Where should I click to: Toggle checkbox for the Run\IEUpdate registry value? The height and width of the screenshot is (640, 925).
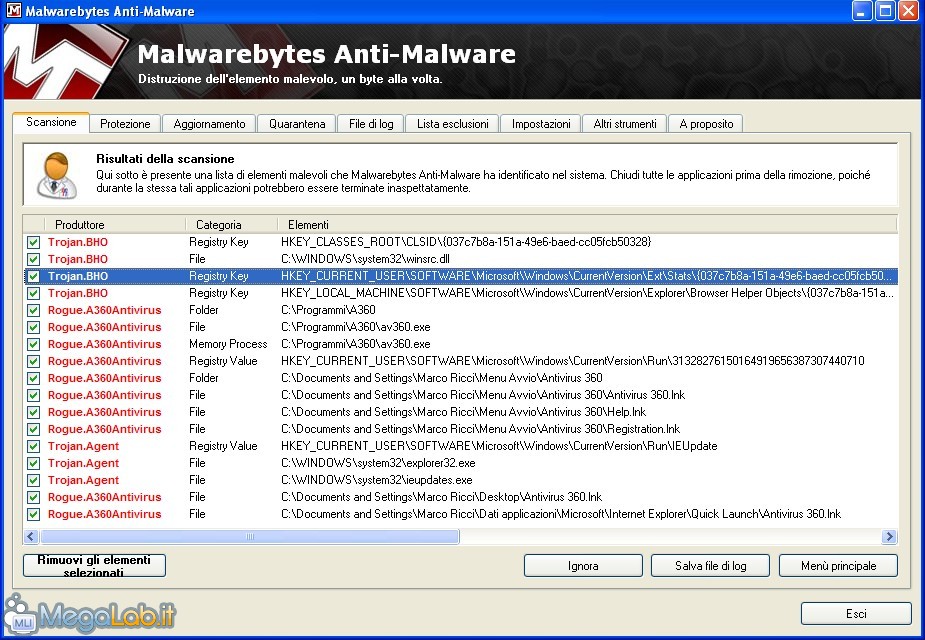(x=34, y=446)
